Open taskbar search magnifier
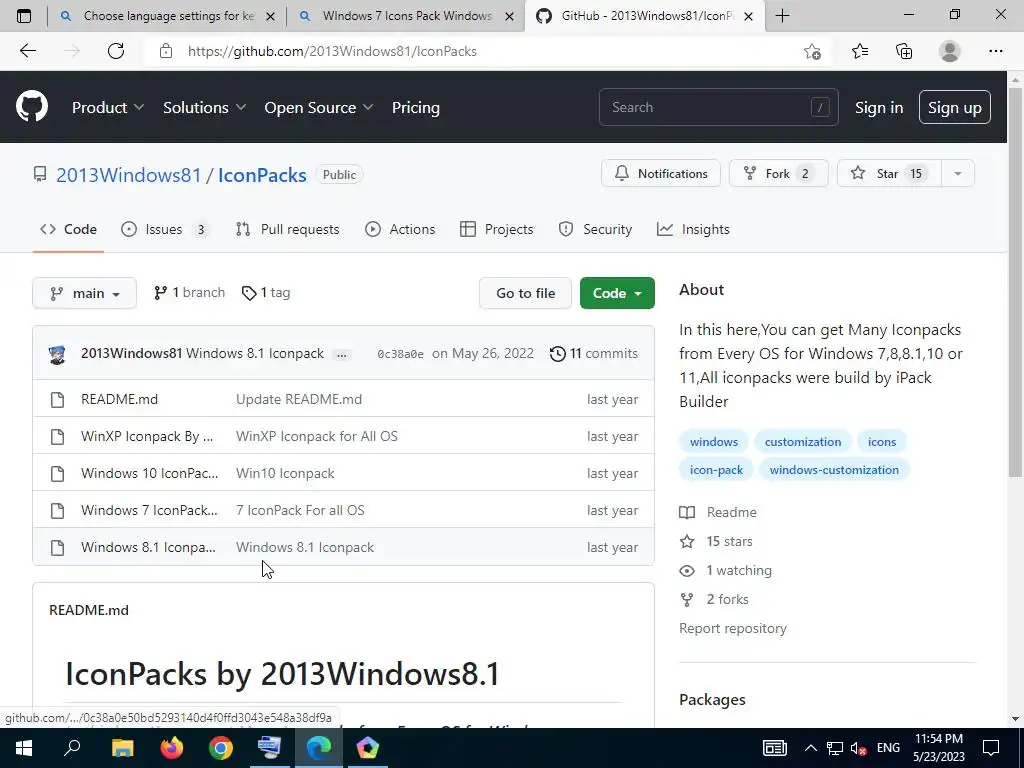The height and width of the screenshot is (768, 1024). point(72,747)
